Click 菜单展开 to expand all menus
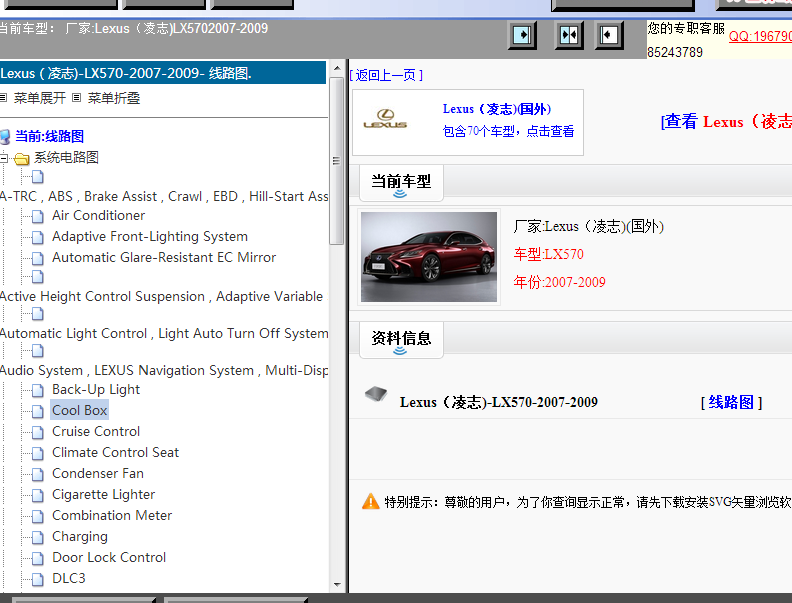This screenshot has height=603, width=792. point(40,98)
